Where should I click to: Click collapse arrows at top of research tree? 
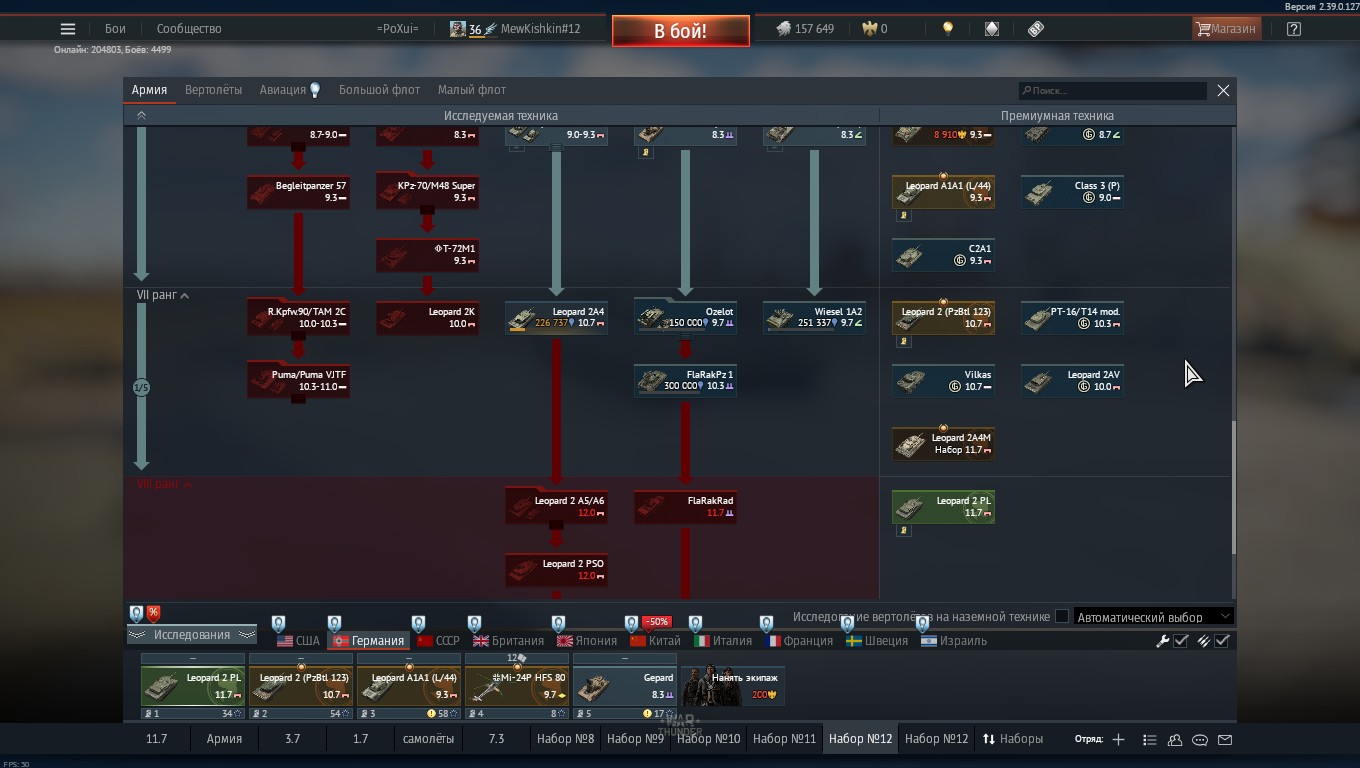pos(141,116)
